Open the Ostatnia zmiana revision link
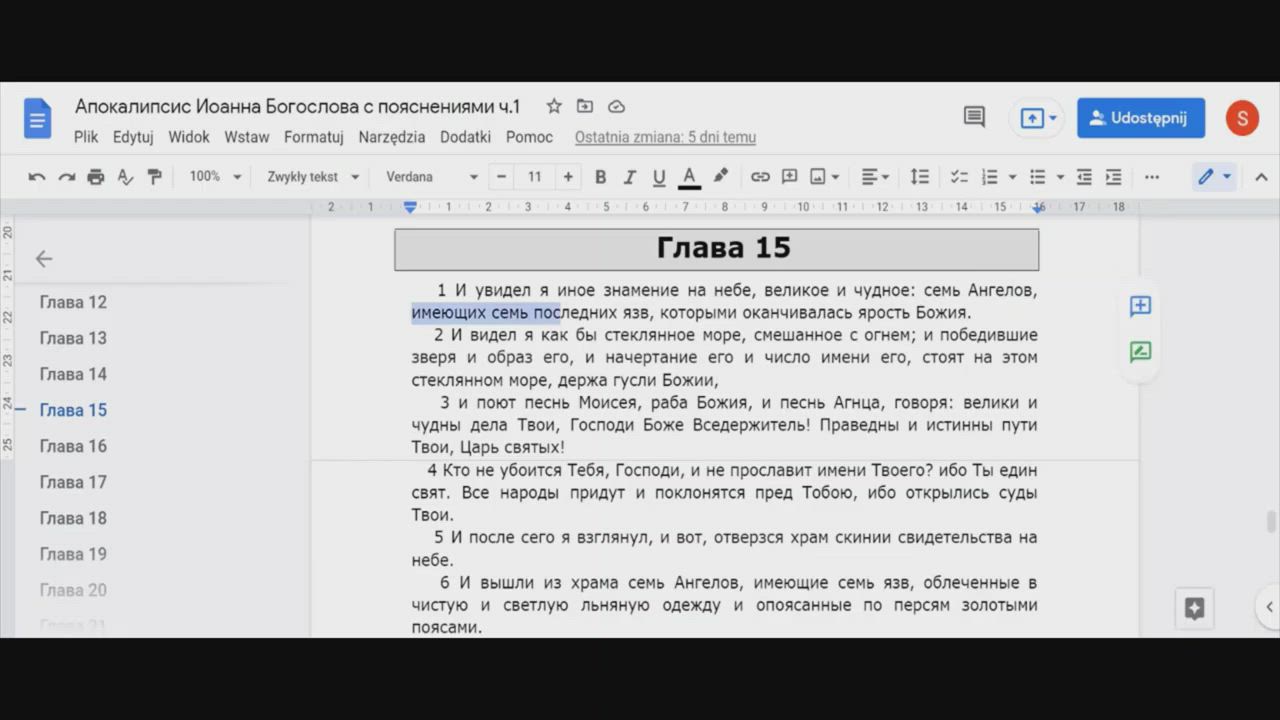The image size is (1280, 720). pos(665,137)
